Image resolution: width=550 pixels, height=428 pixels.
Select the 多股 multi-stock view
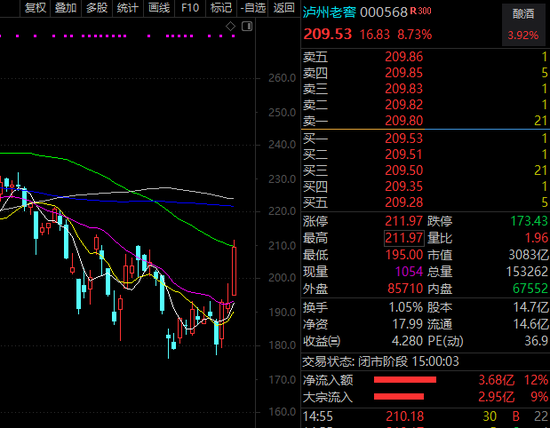click(97, 8)
